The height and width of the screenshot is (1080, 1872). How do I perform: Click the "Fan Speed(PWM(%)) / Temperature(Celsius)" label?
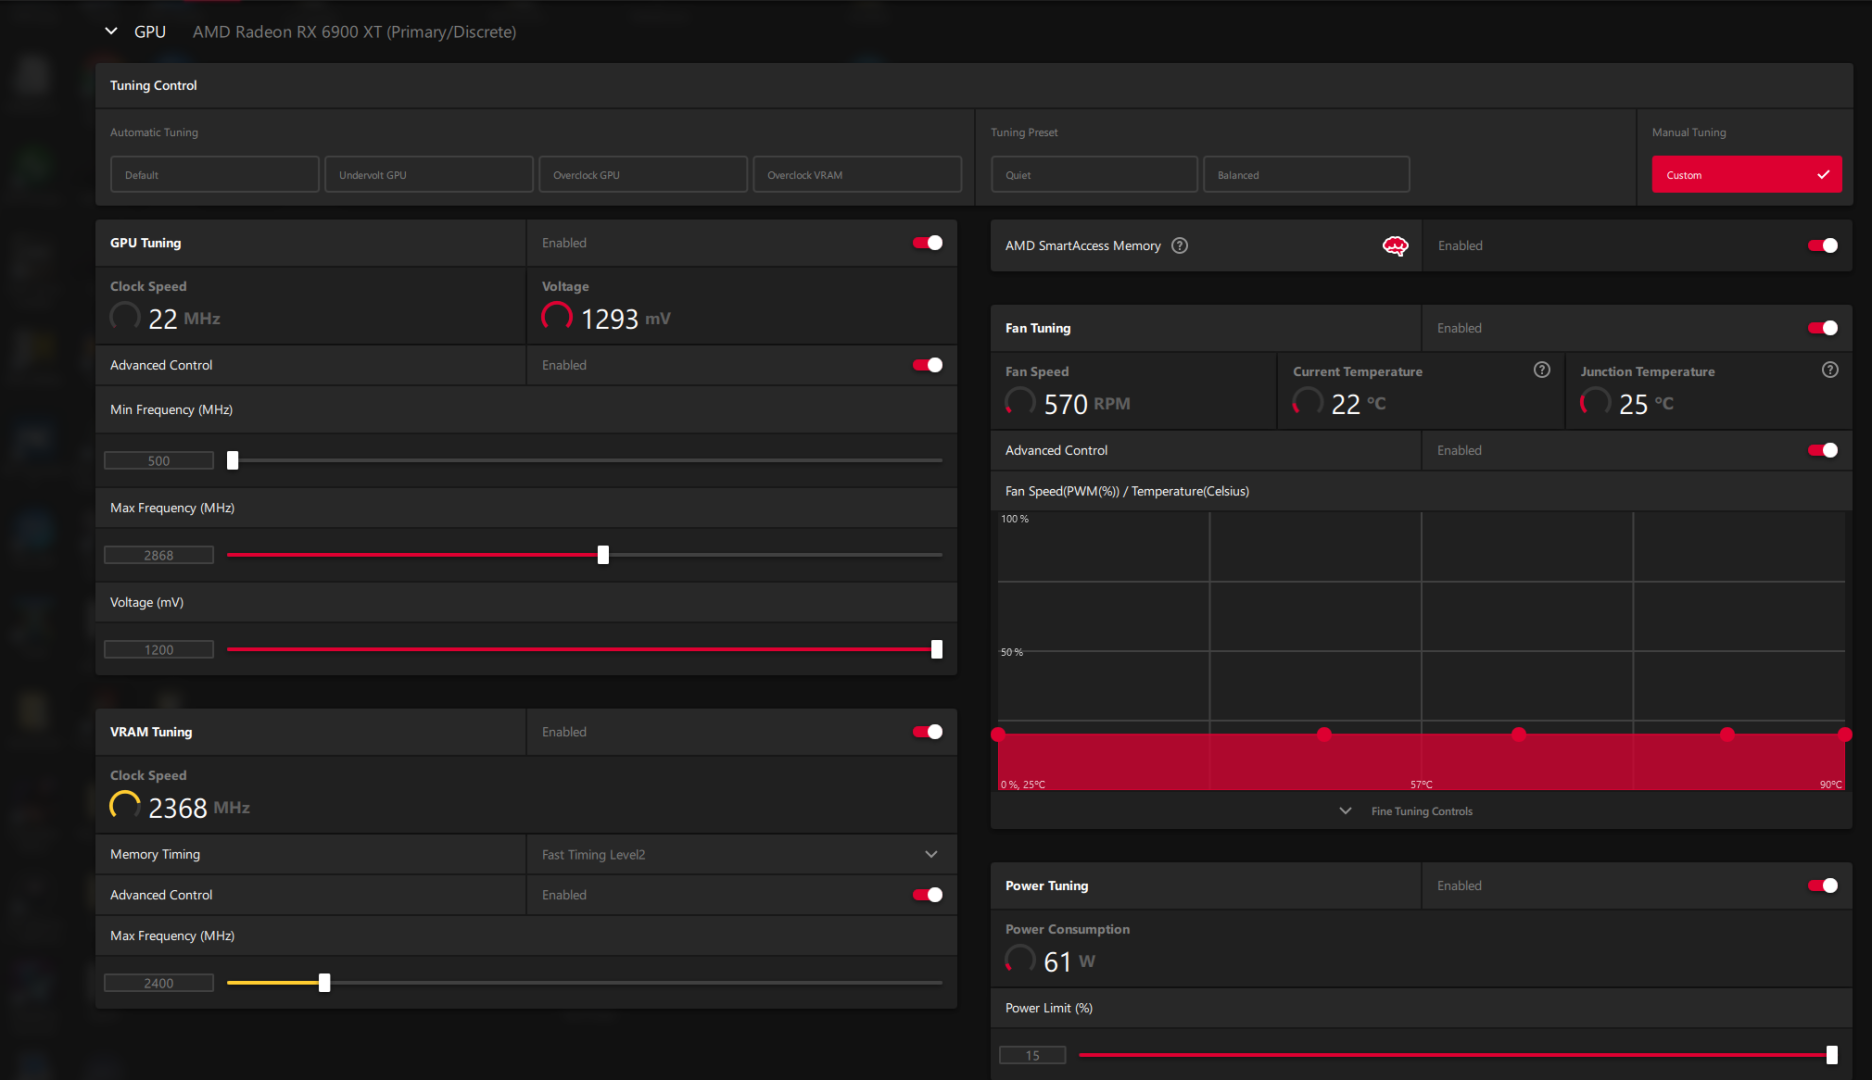pos(1127,492)
